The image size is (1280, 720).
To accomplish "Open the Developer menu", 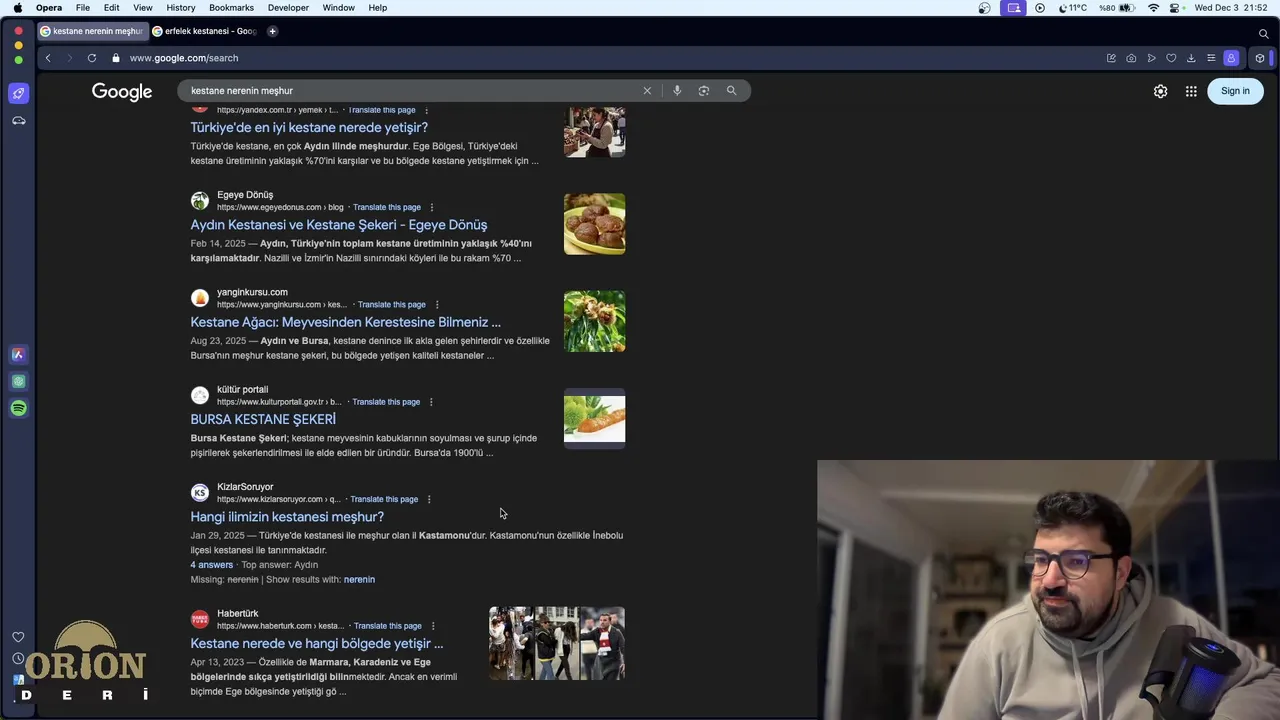I will [x=288, y=7].
